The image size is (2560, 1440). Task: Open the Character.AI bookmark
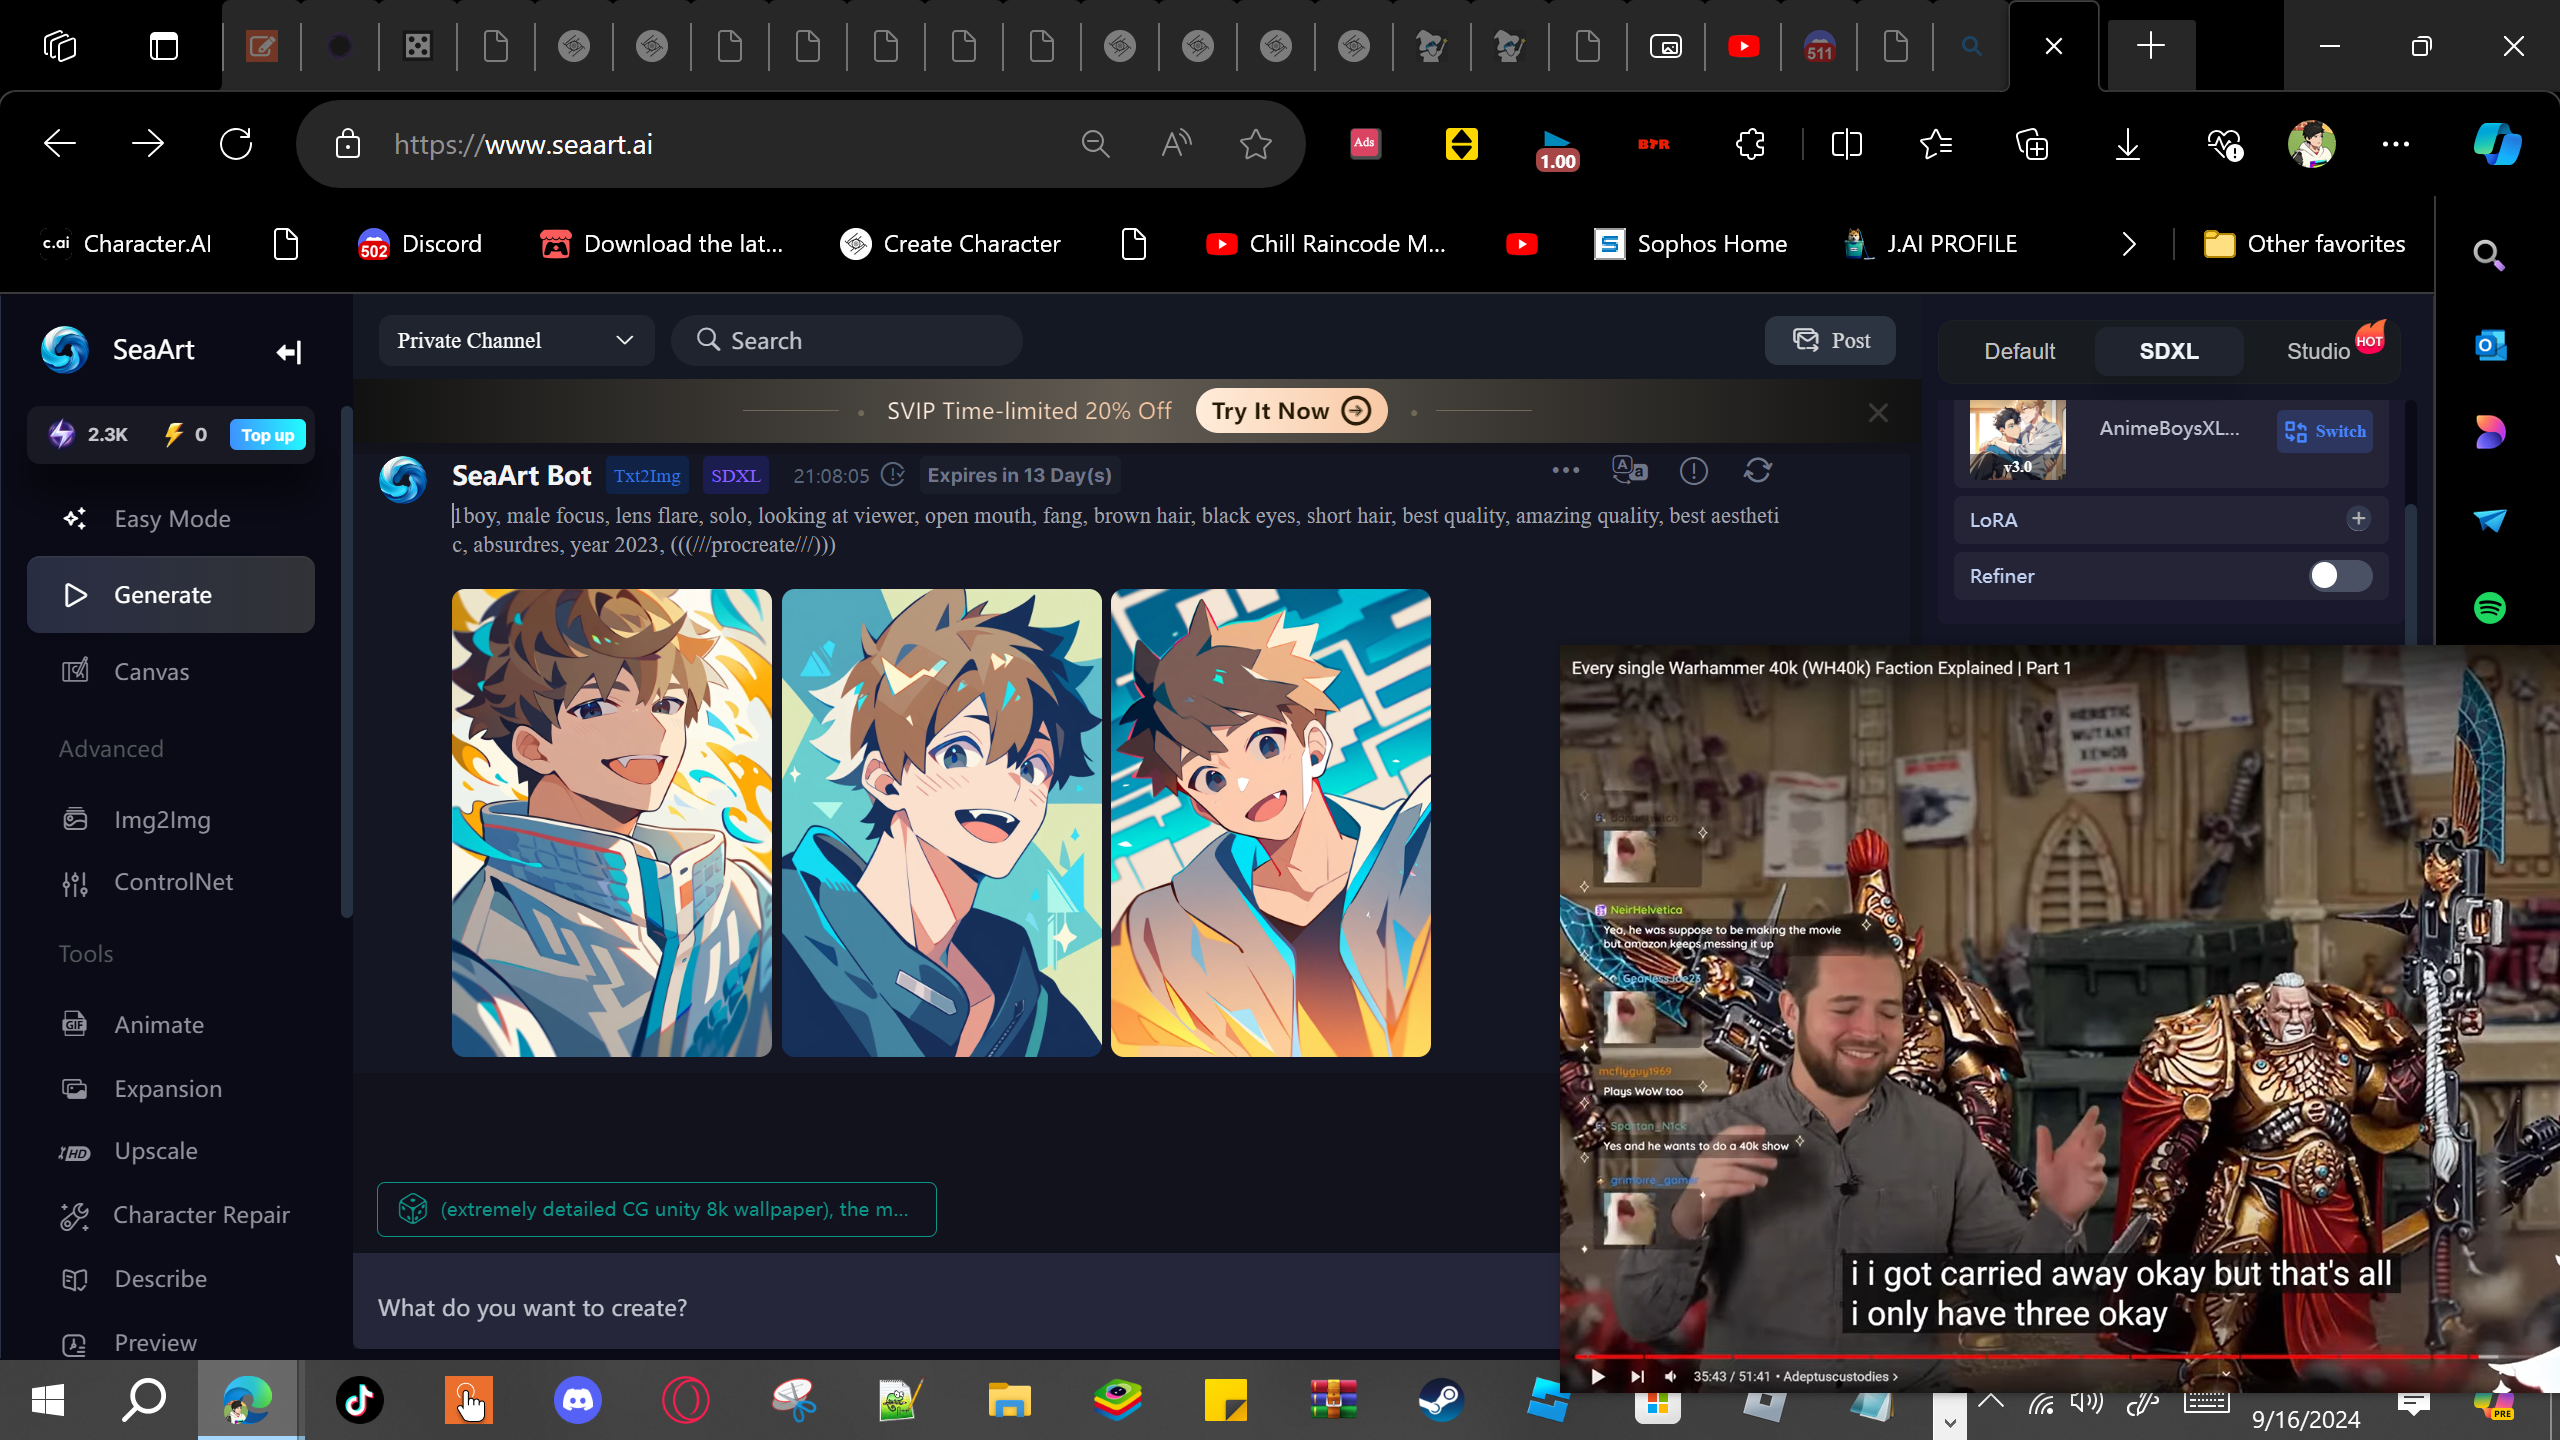(127, 244)
